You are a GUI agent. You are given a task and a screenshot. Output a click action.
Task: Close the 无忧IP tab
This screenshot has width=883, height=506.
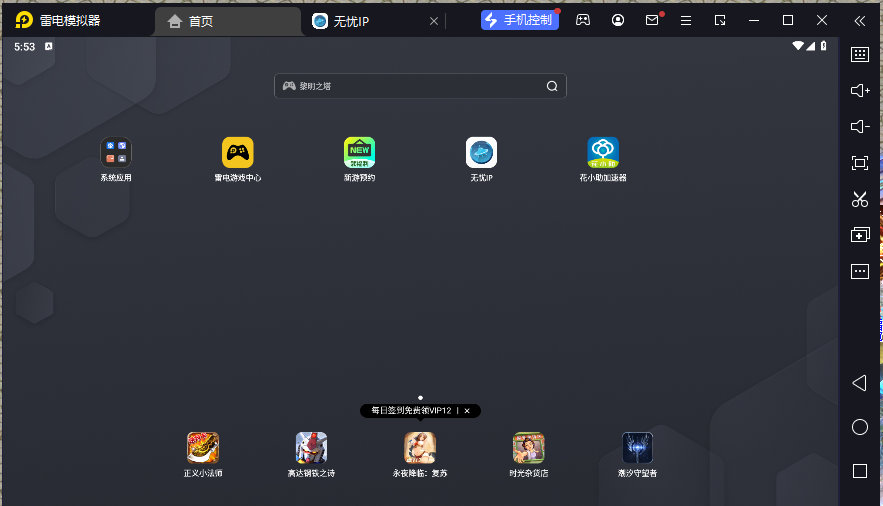[434, 21]
